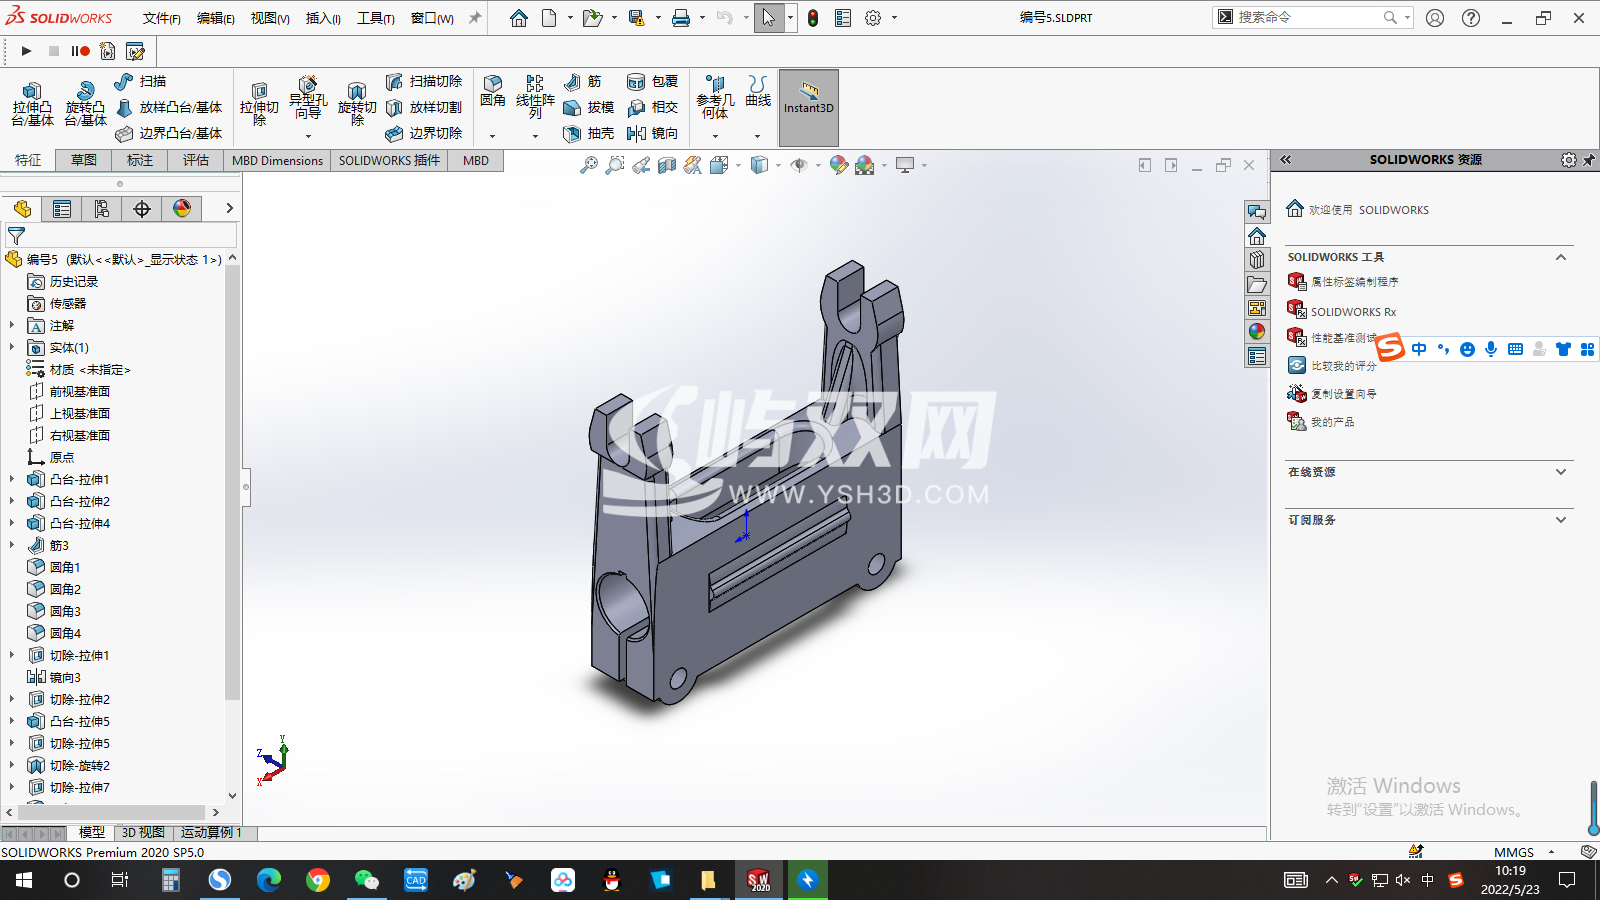Click the 抽壳 shell tool
This screenshot has width=1600, height=900.
click(x=589, y=133)
